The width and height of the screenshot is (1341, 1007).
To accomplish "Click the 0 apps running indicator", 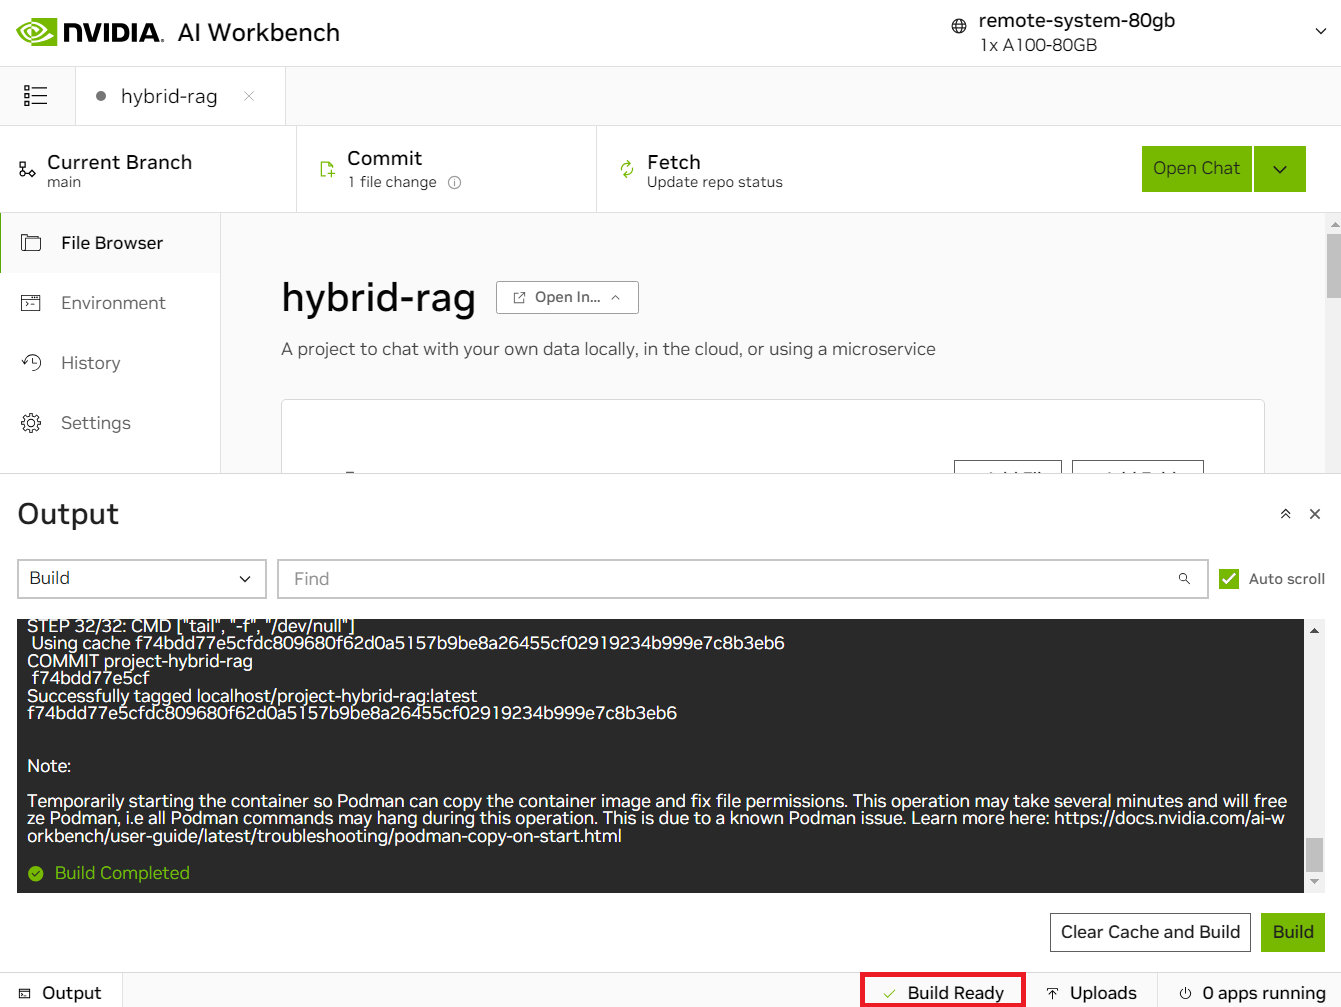I will click(1251, 993).
